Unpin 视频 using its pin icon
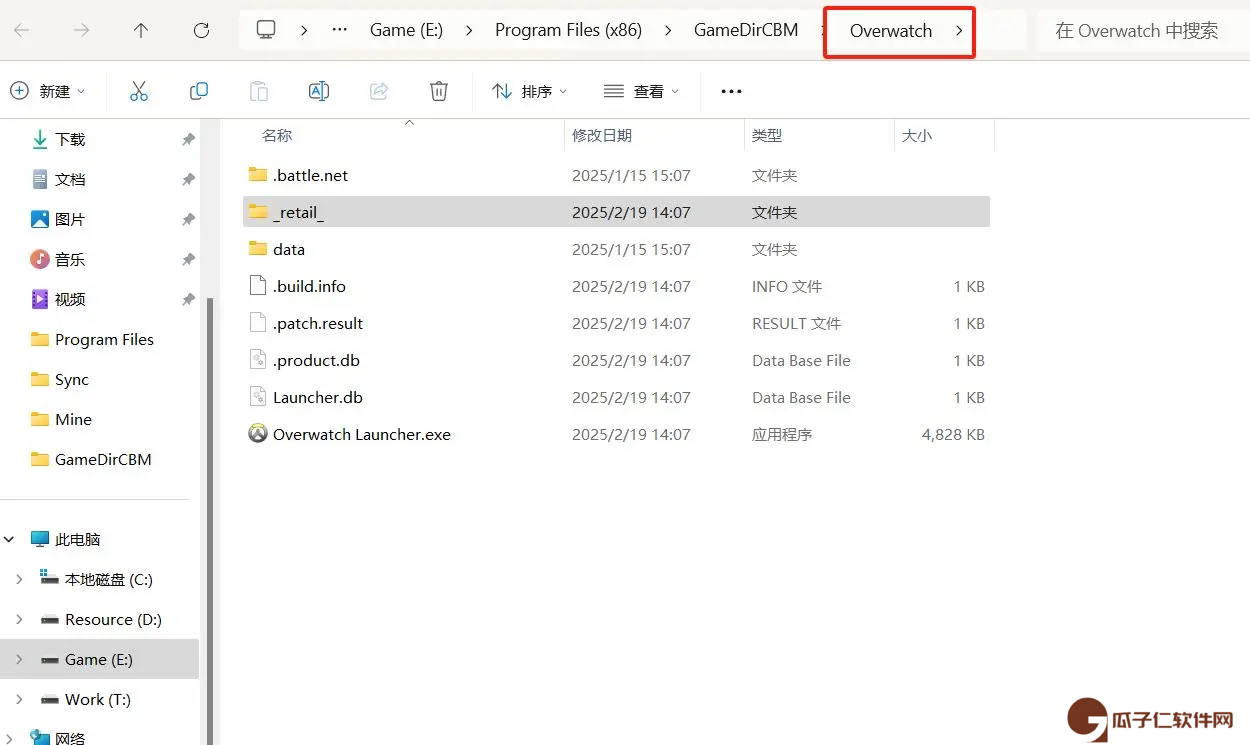Screen dimensions: 1250x745 click(188, 300)
